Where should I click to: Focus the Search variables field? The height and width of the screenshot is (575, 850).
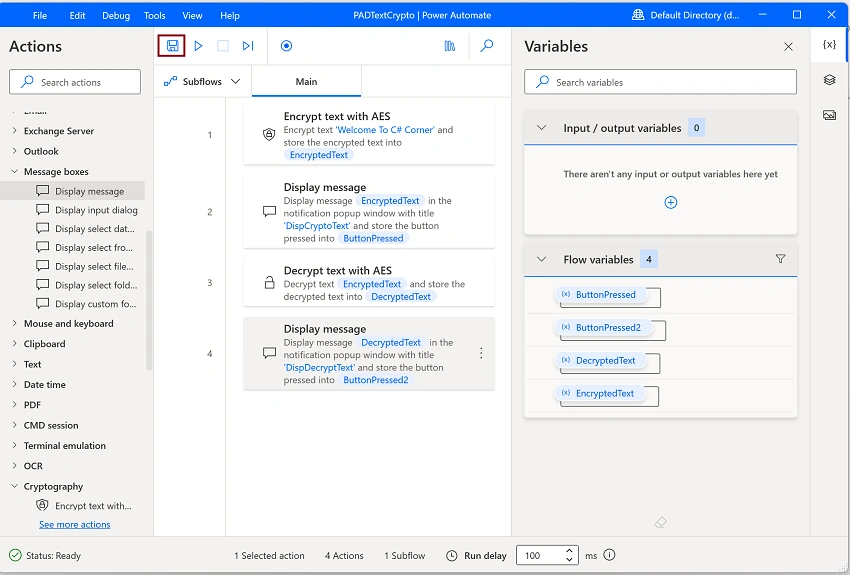point(660,82)
